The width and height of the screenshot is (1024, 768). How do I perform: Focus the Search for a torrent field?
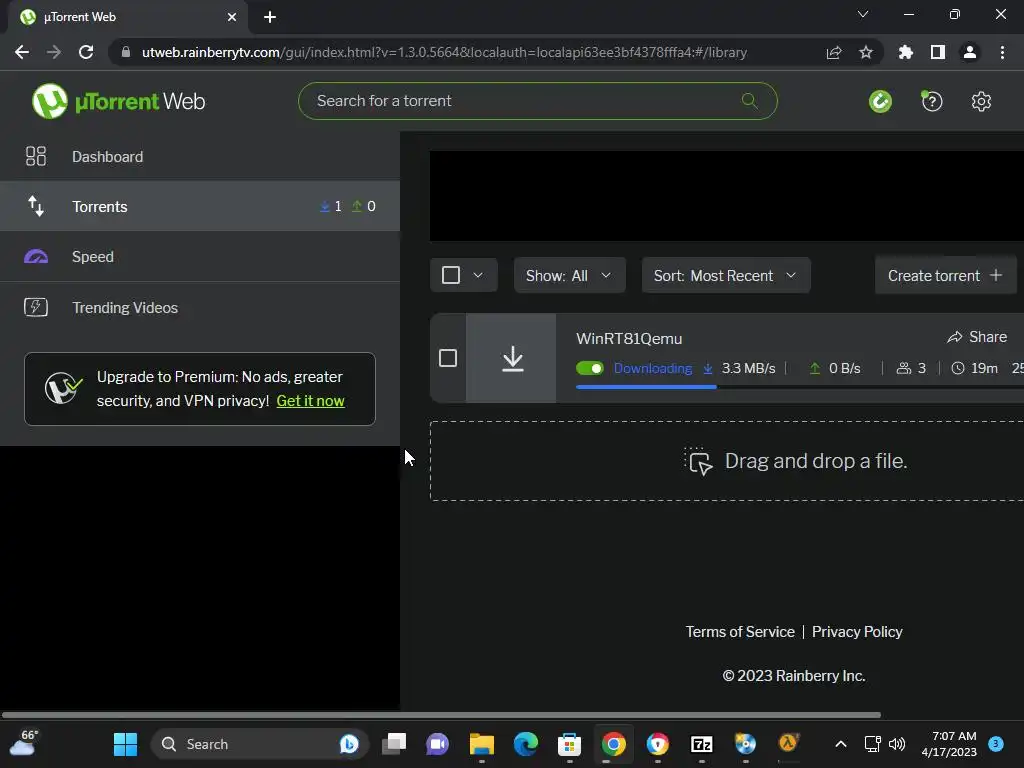[537, 101]
